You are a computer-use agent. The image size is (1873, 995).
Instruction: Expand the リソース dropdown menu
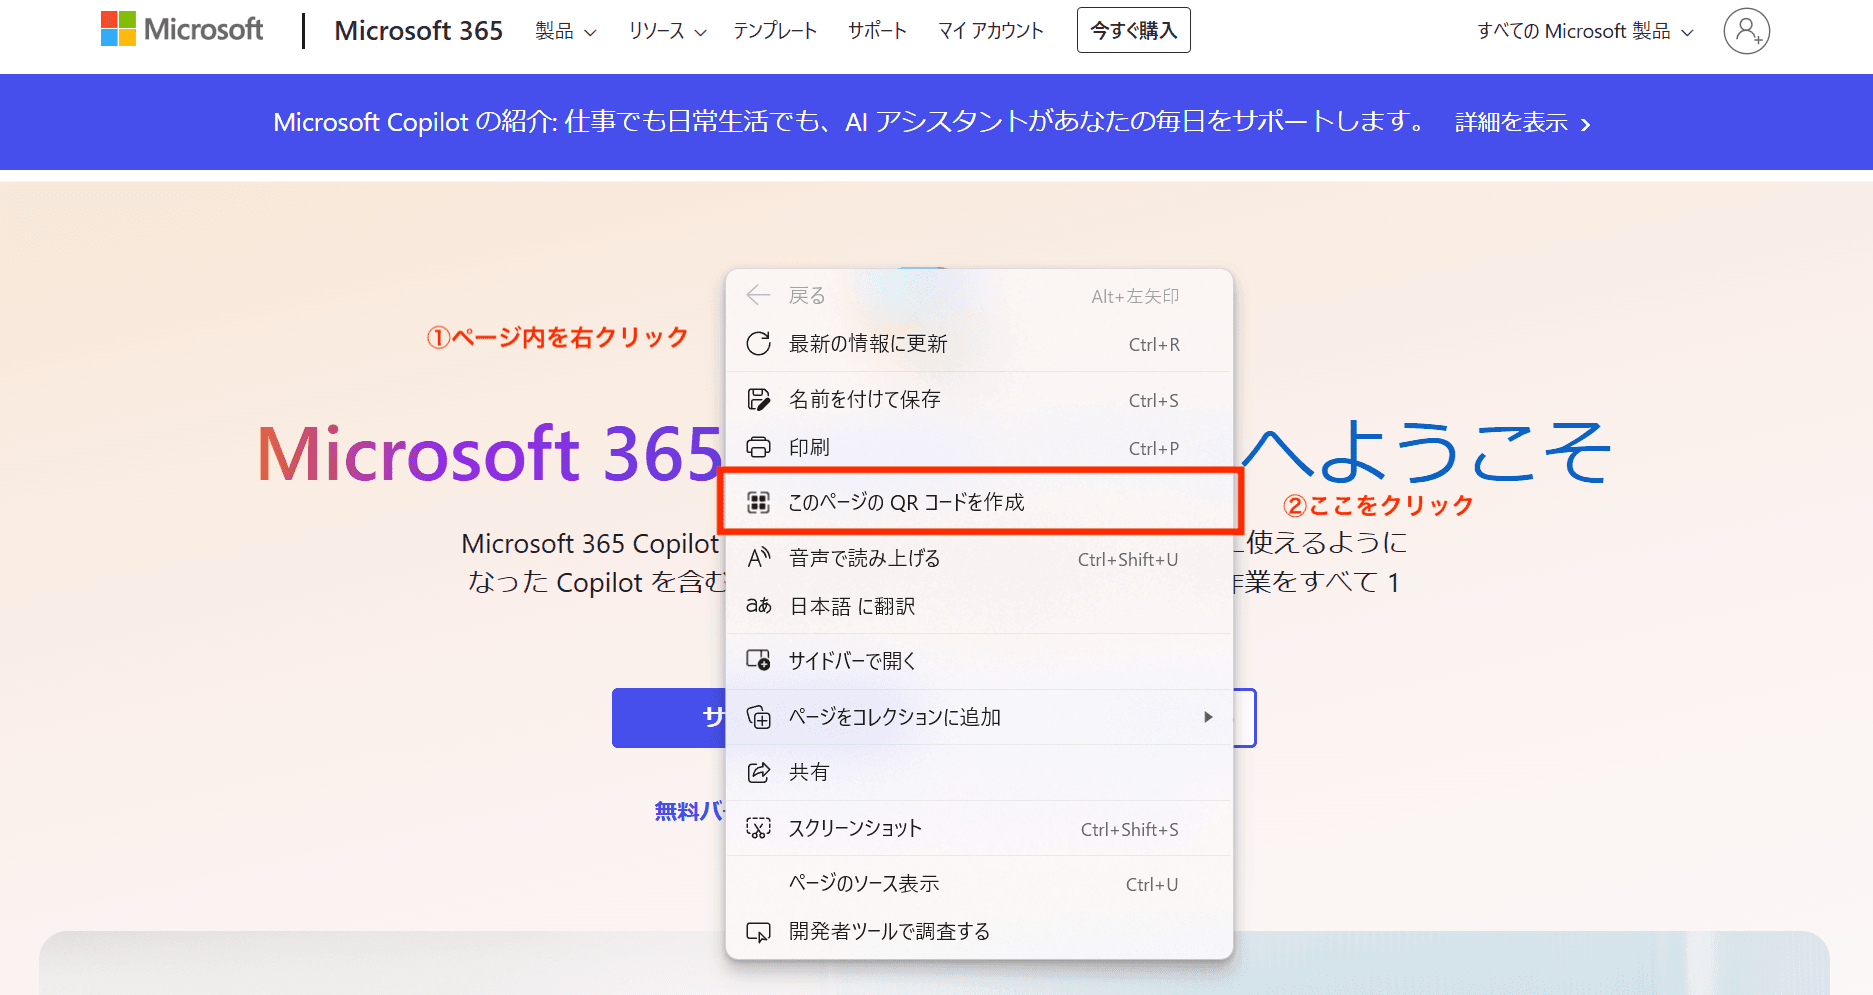click(667, 31)
